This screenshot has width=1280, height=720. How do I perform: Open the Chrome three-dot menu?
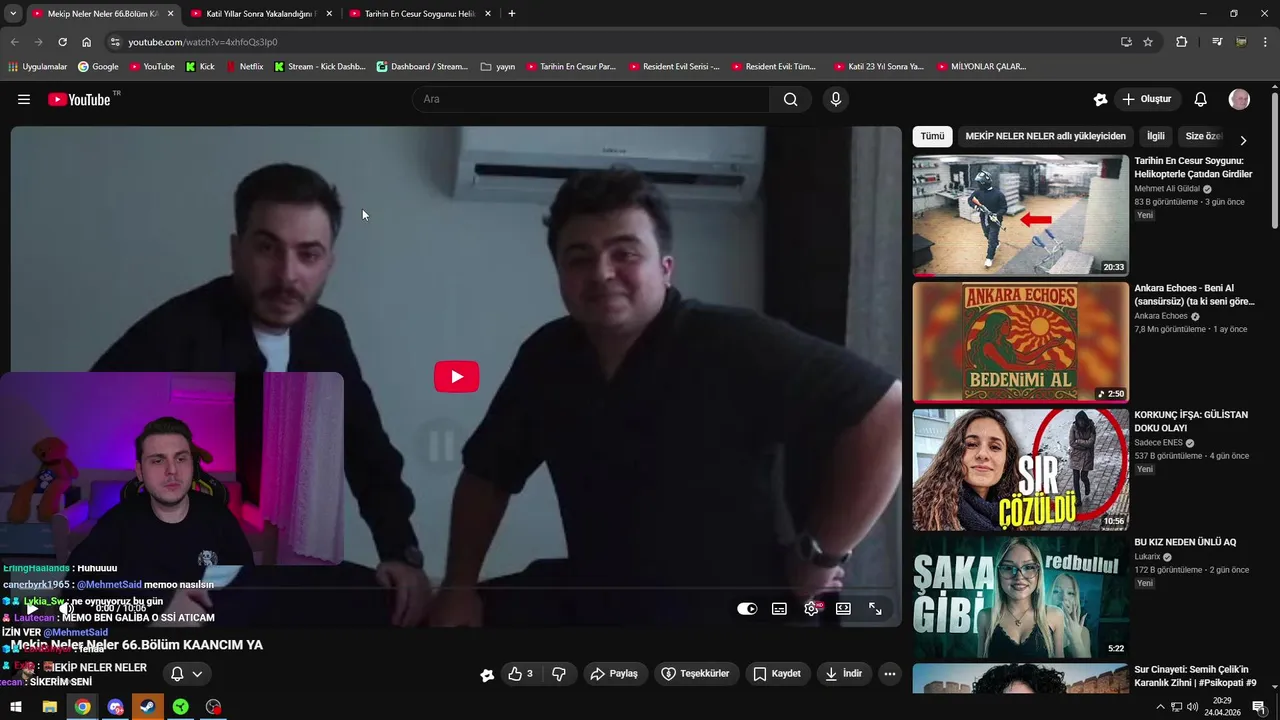(x=1265, y=42)
